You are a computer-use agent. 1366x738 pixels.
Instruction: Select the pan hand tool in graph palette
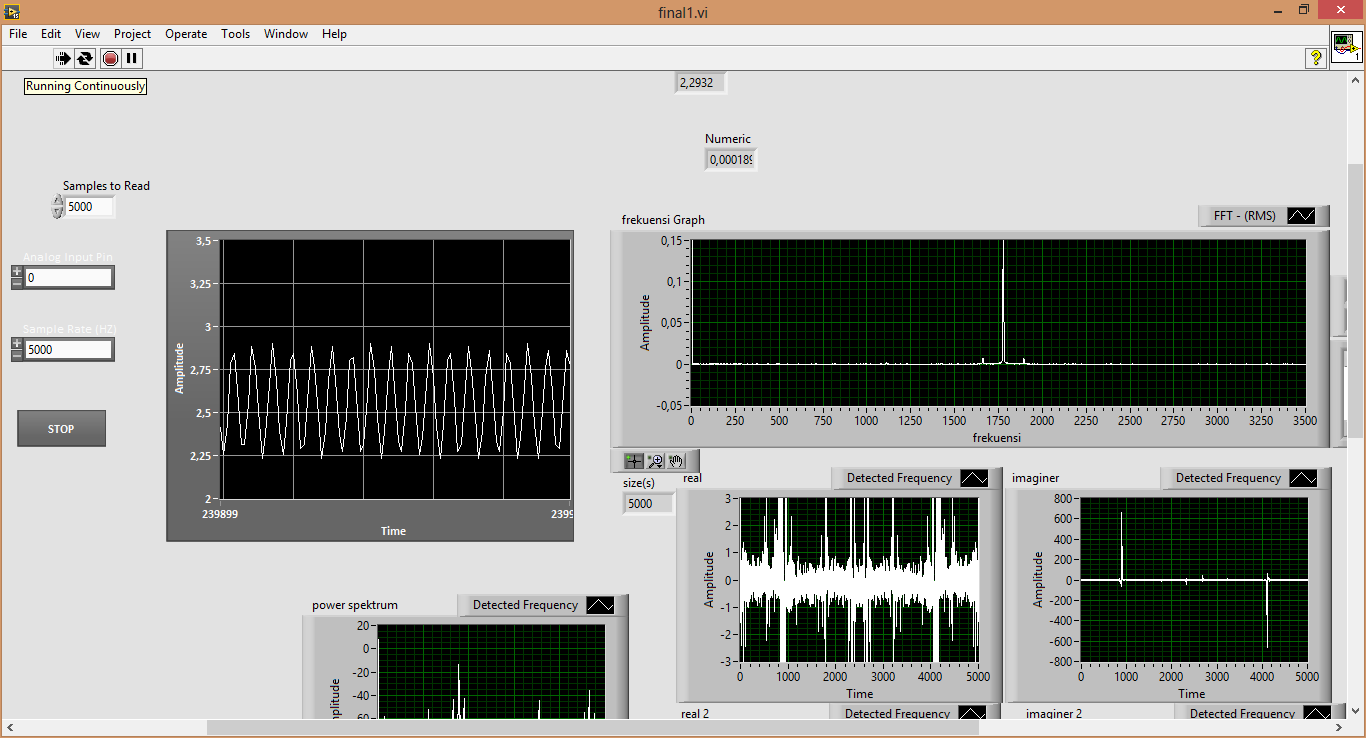coord(677,461)
